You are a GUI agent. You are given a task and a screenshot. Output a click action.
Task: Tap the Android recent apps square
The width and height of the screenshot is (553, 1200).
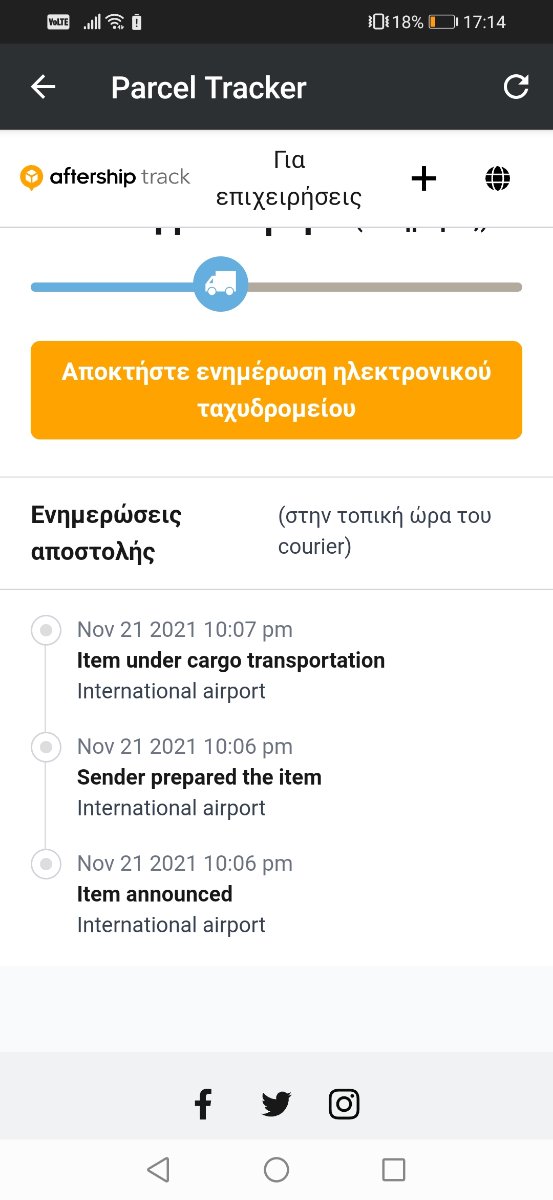pyautogui.click(x=394, y=1169)
